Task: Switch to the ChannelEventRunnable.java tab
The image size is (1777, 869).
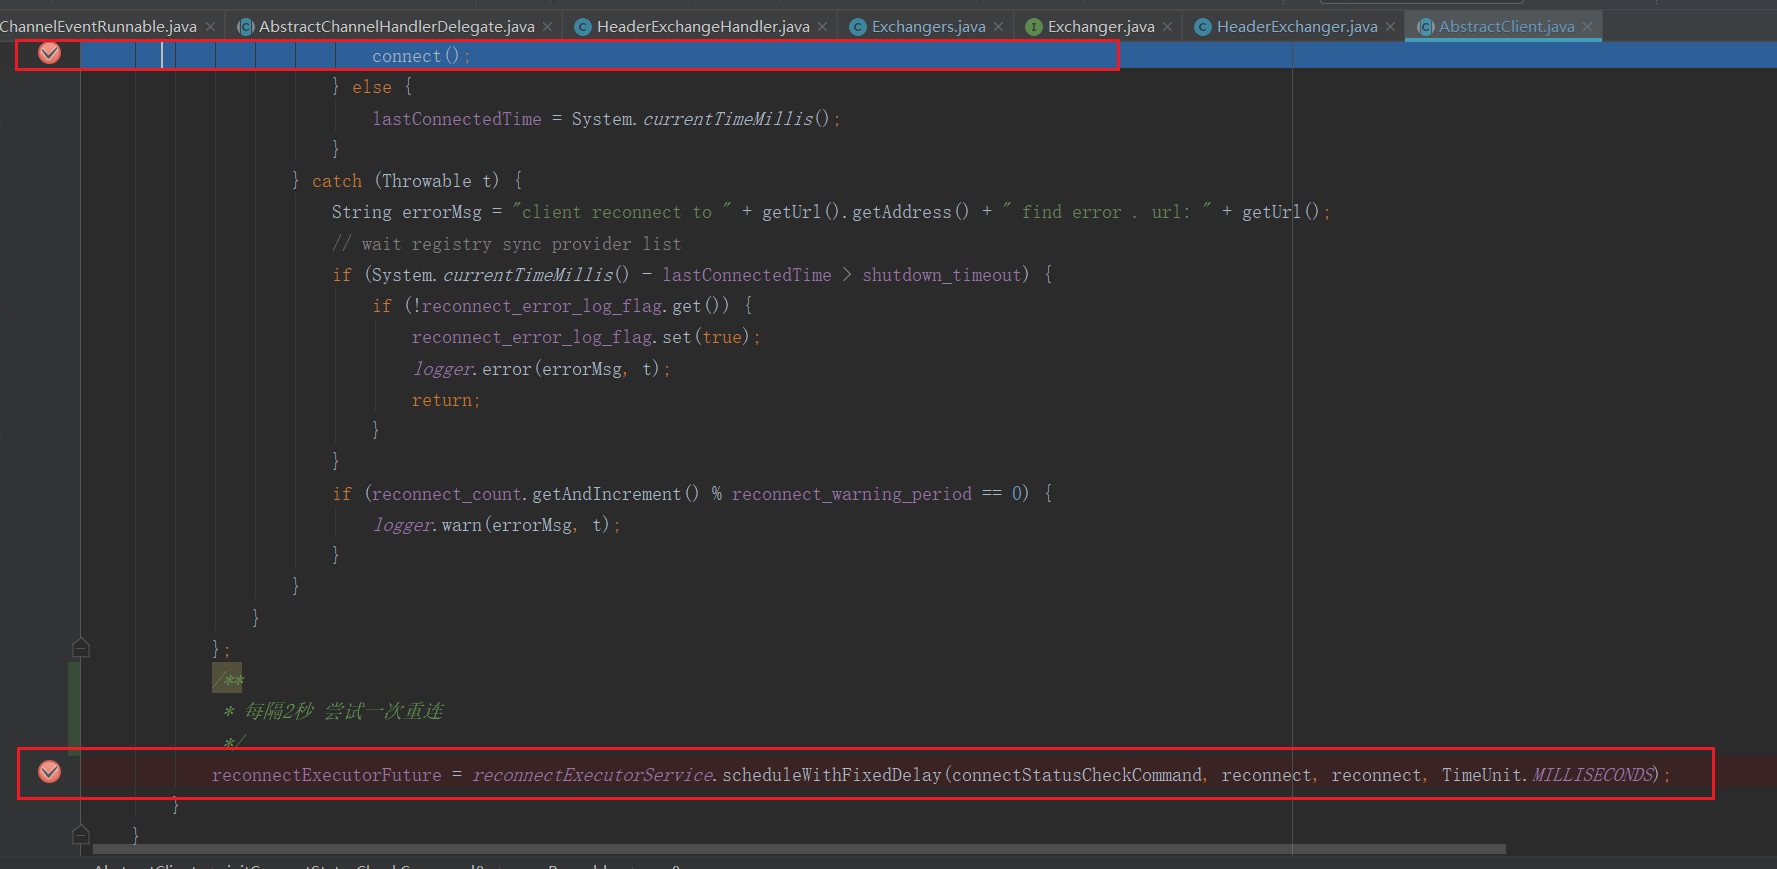Action: (x=98, y=27)
